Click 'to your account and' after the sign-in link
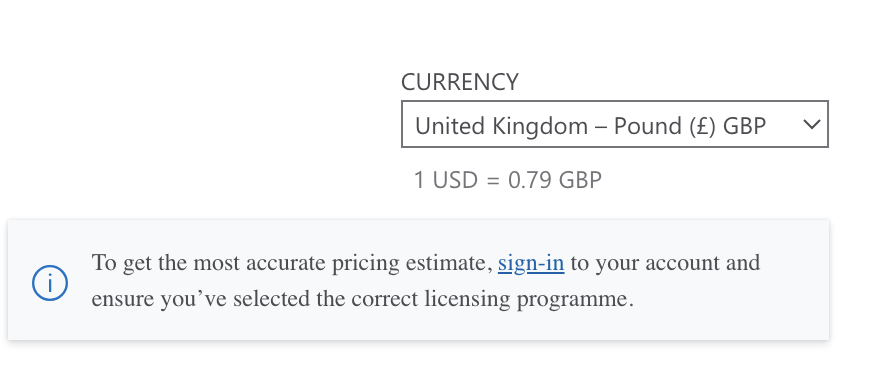 [x=665, y=263]
